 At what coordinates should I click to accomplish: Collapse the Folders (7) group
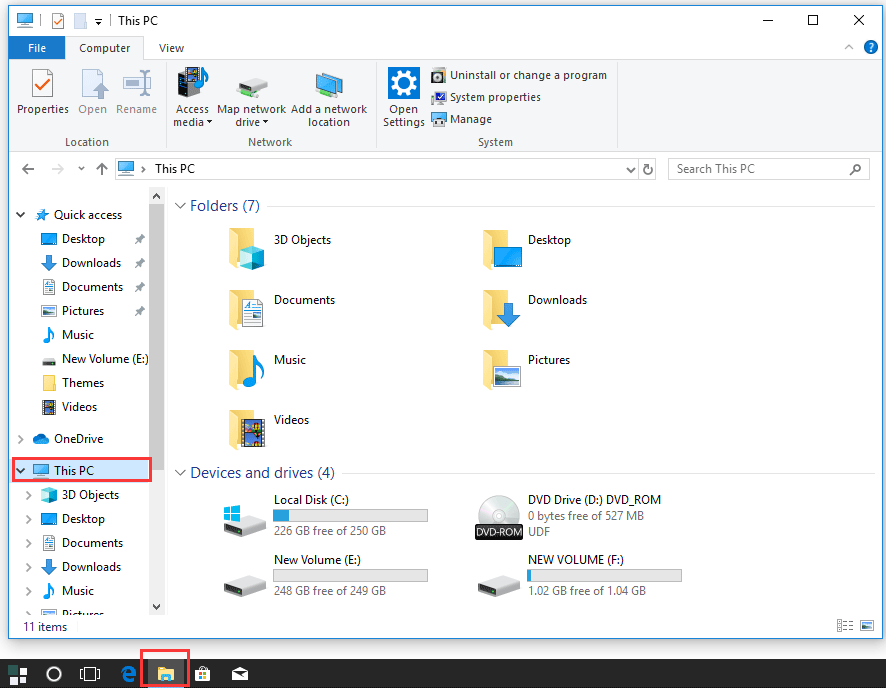[180, 206]
